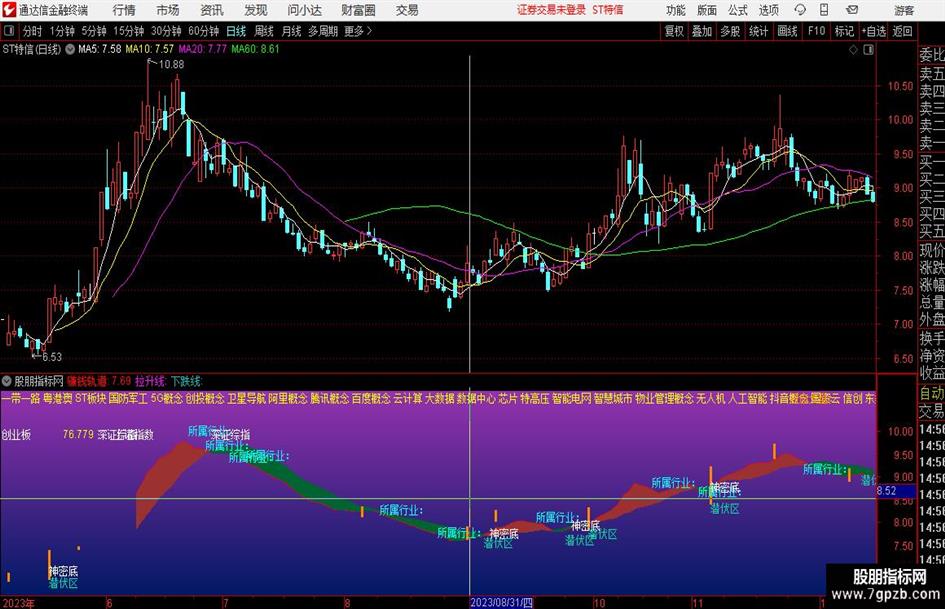The image size is (945, 609).
Task: Click the MA10: 7.57 moving average label
Action: (149, 49)
